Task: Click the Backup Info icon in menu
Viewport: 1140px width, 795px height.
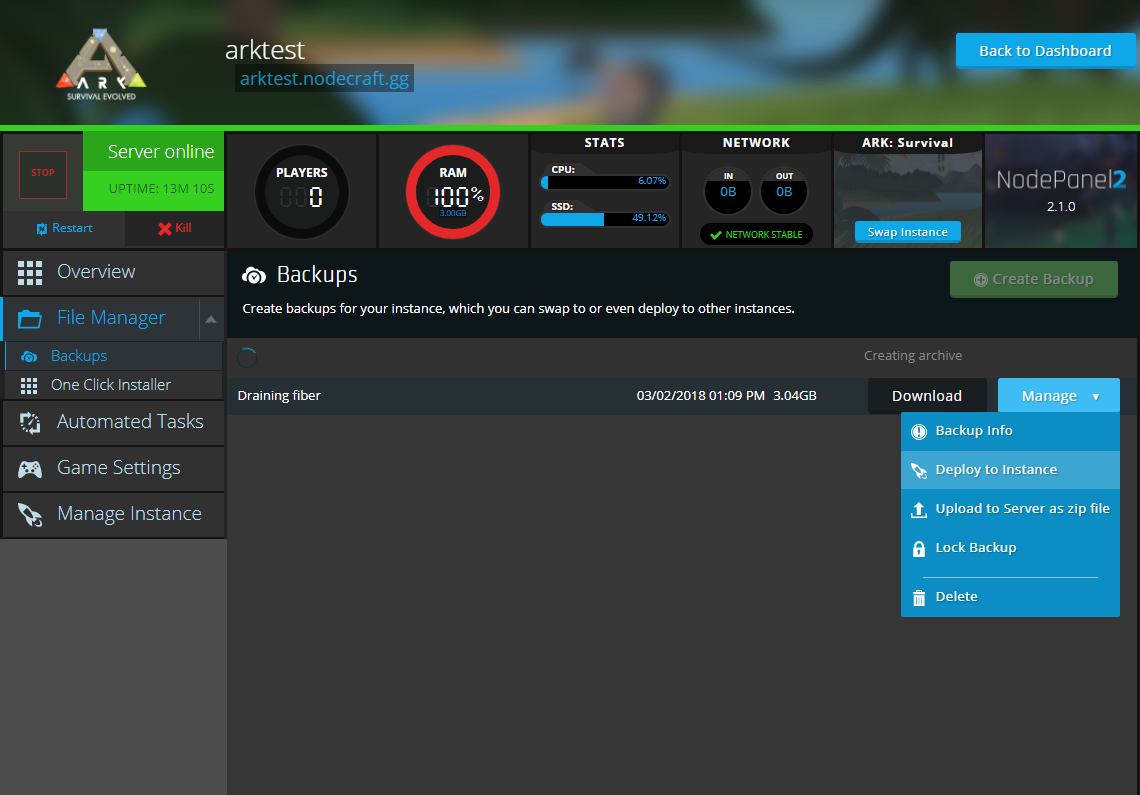Action: (919, 431)
